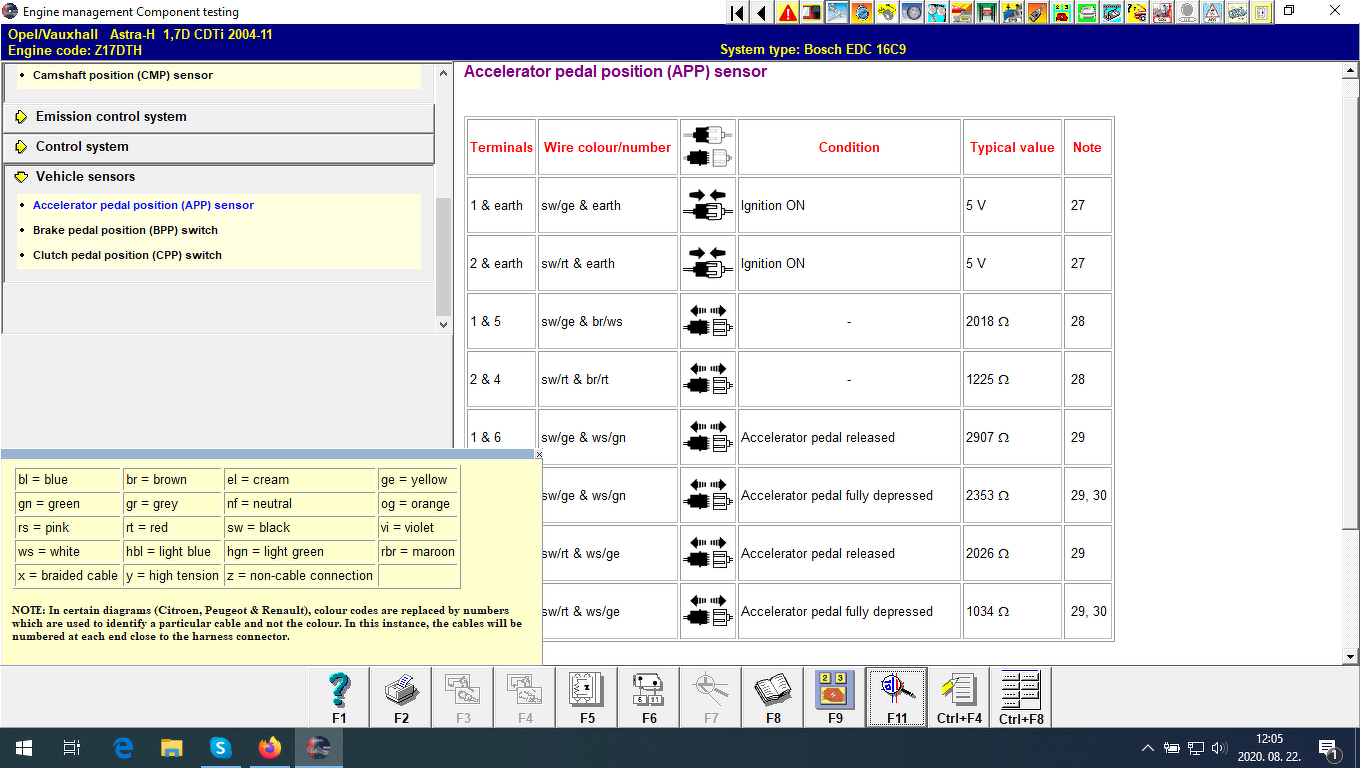Screen dimensions: 1360x768
Task: Click the Ctrl+F8 table list button
Action: 1021,697
